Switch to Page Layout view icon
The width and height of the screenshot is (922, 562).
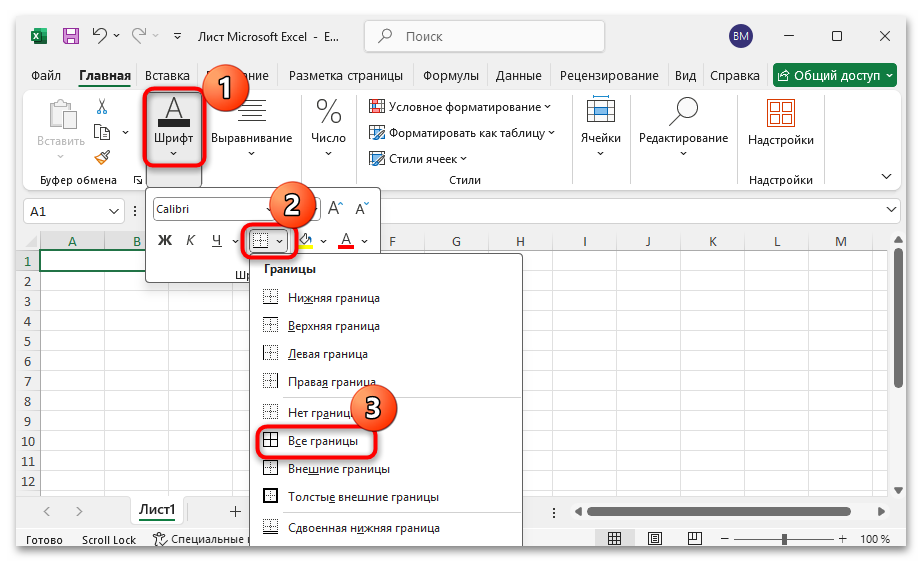tap(654, 538)
